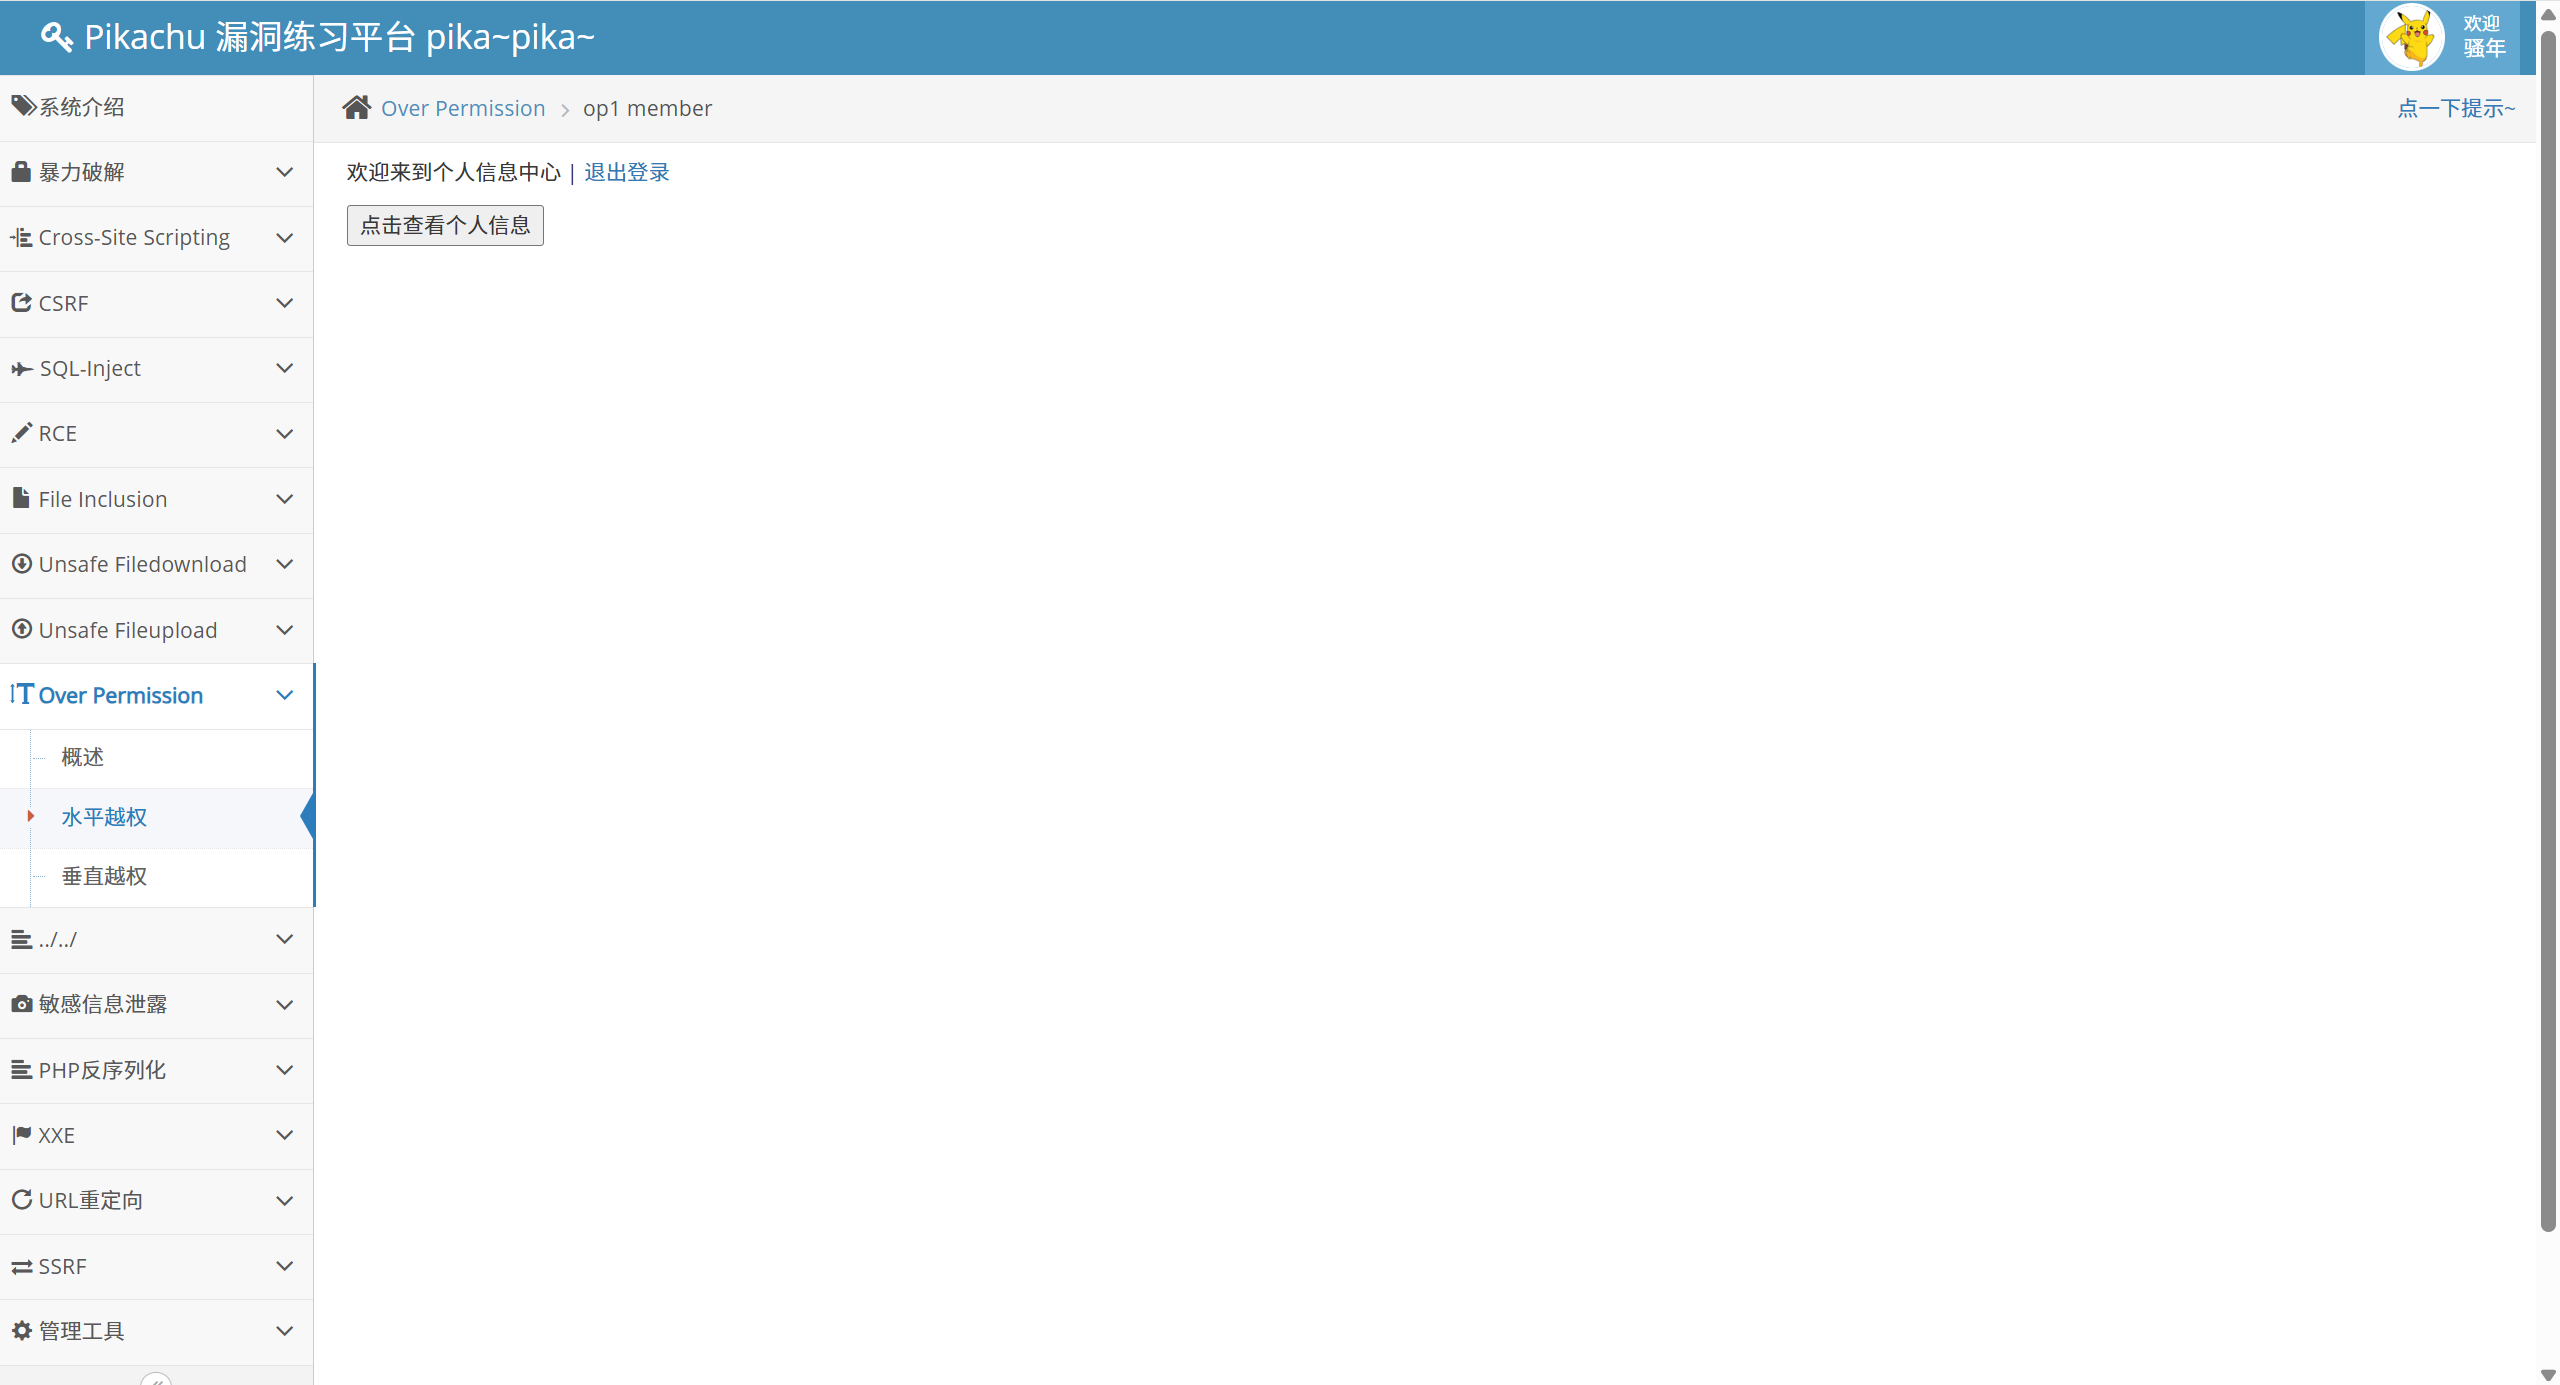Click the key icon in the header
Viewport: 2560px width, 1385px height.
[x=56, y=37]
